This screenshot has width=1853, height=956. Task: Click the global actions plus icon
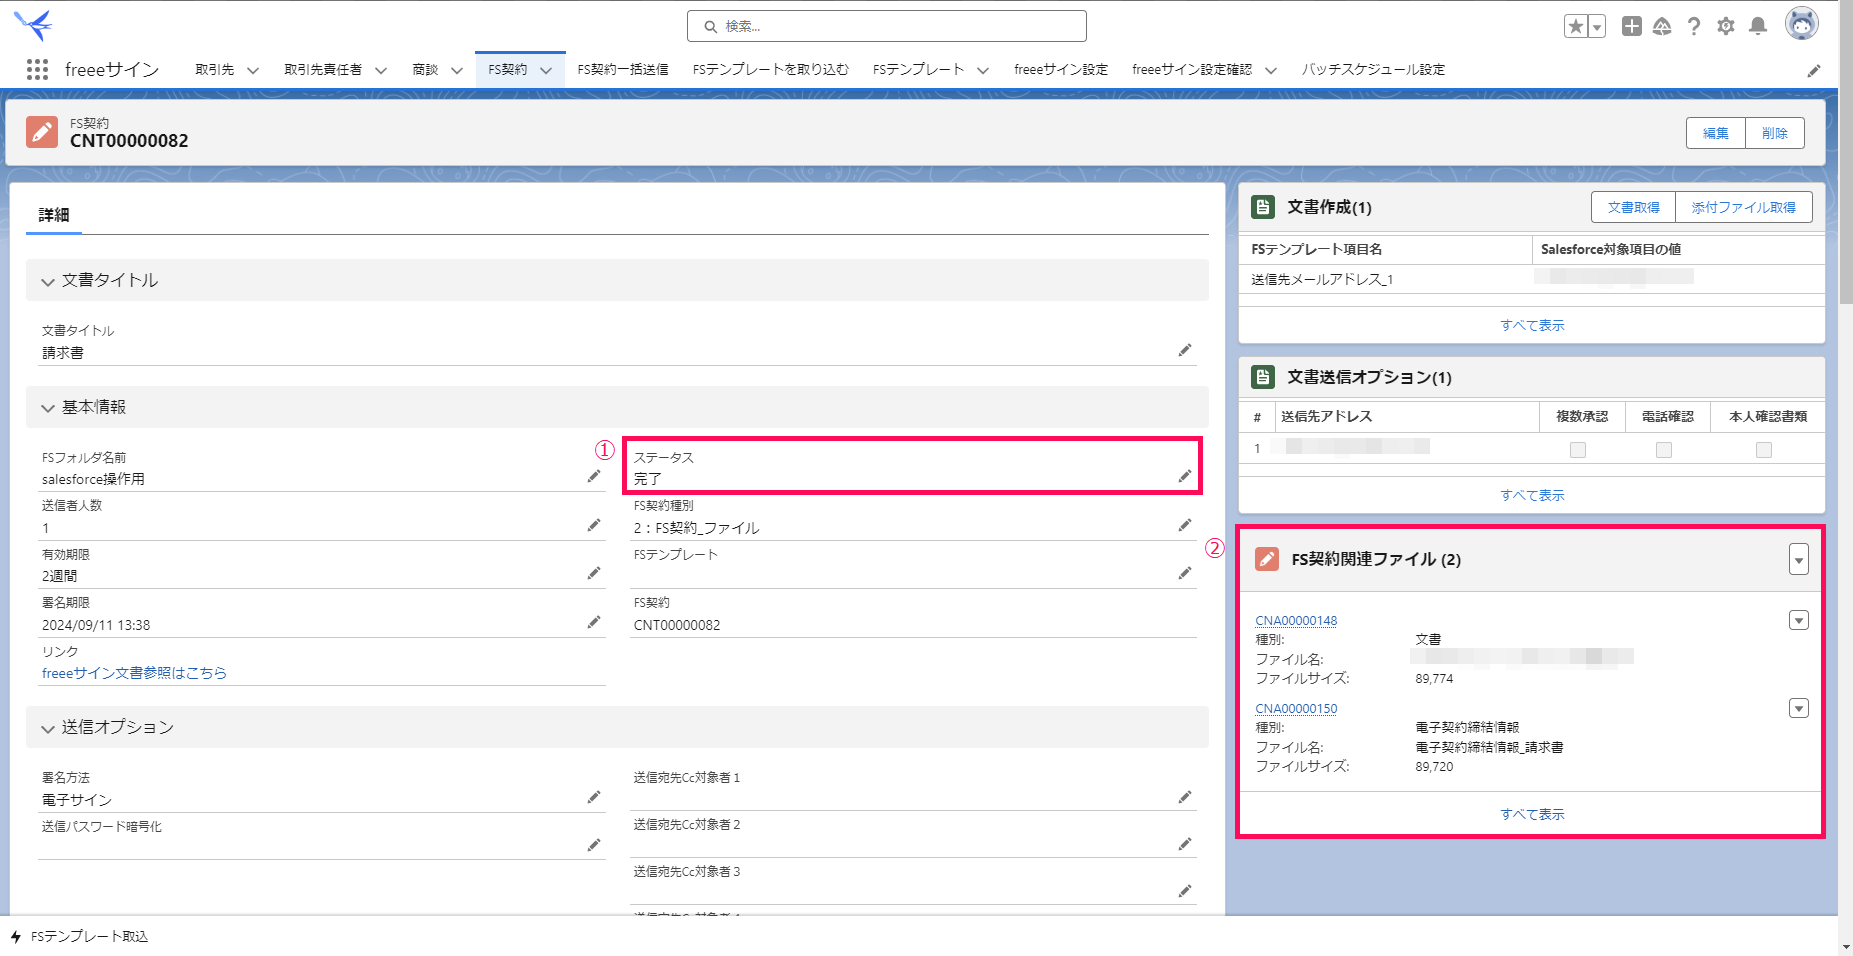coord(1631,26)
